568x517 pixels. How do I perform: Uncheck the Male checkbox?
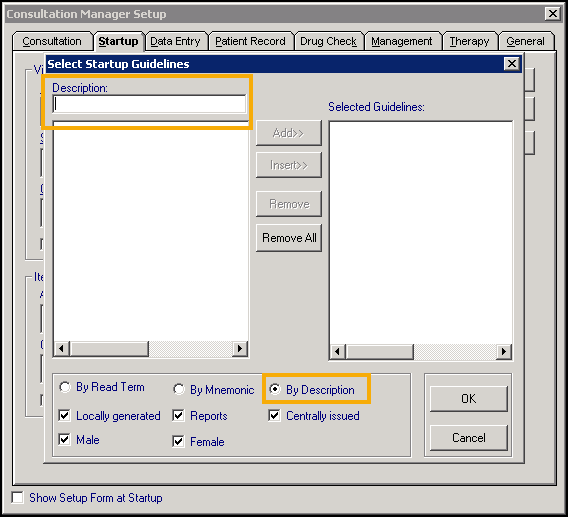tap(64, 440)
